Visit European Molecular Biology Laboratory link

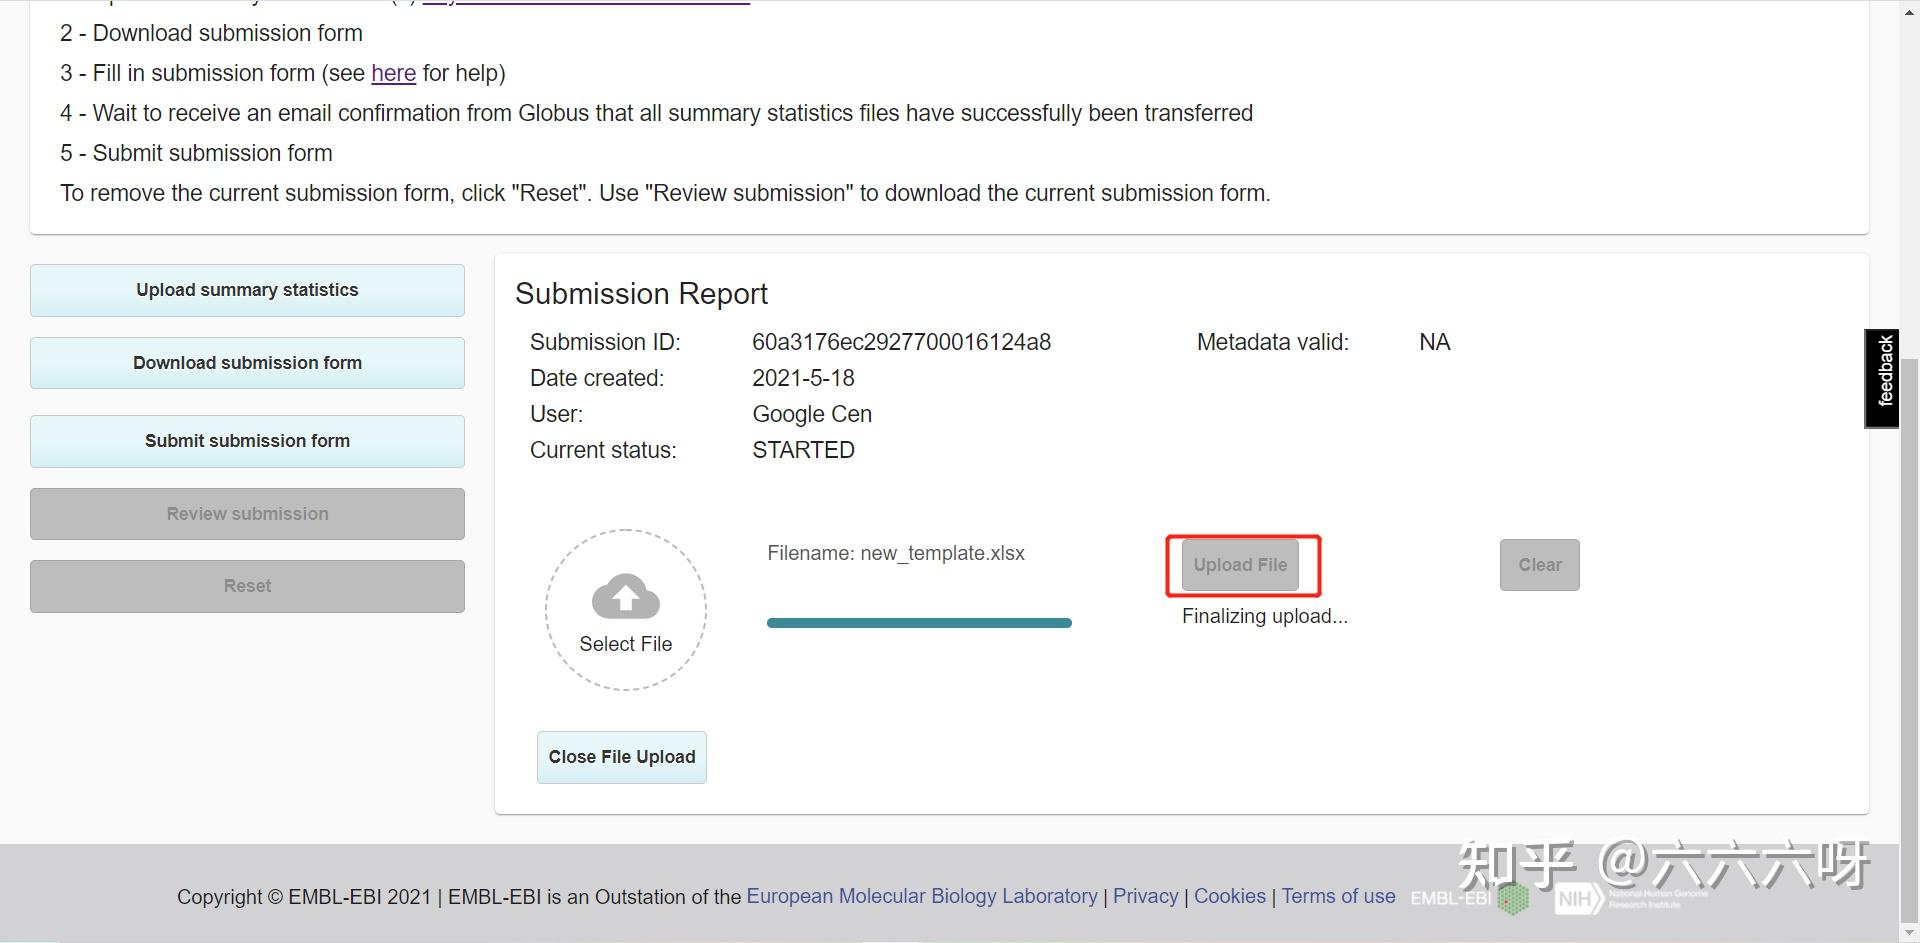tap(921, 896)
